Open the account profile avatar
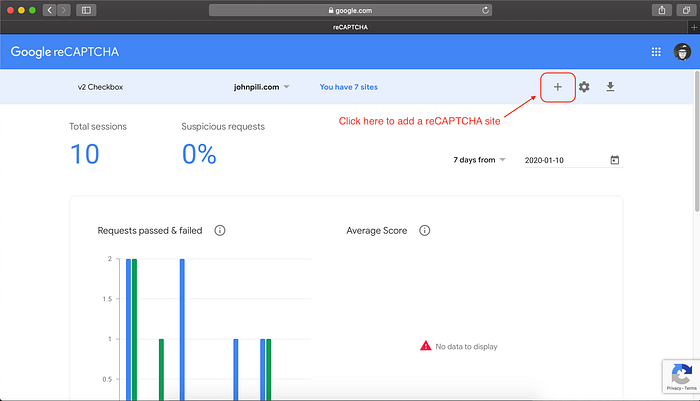 coord(682,52)
